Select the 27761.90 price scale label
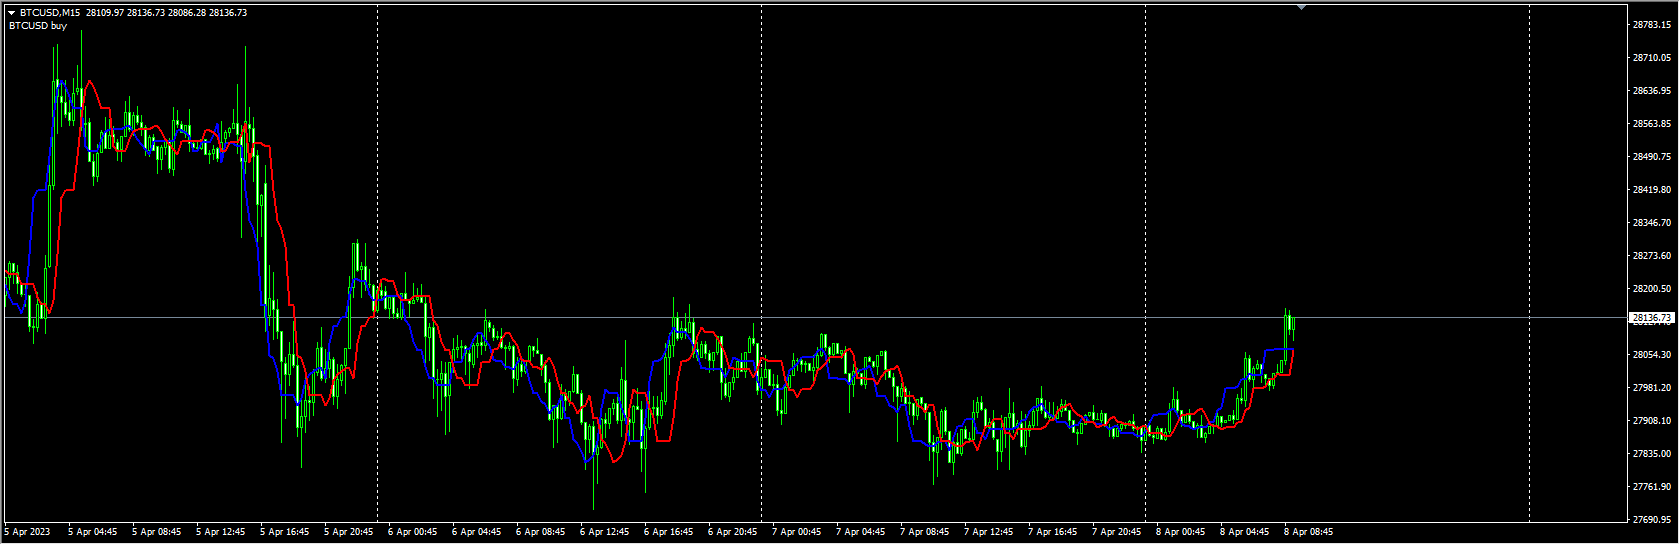1680x545 pixels. coord(1652,487)
